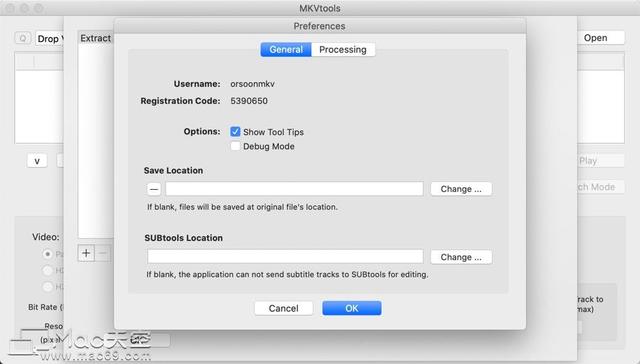640x364 pixels.
Task: Uncheck Show Tool Tips option
Action: point(235,131)
